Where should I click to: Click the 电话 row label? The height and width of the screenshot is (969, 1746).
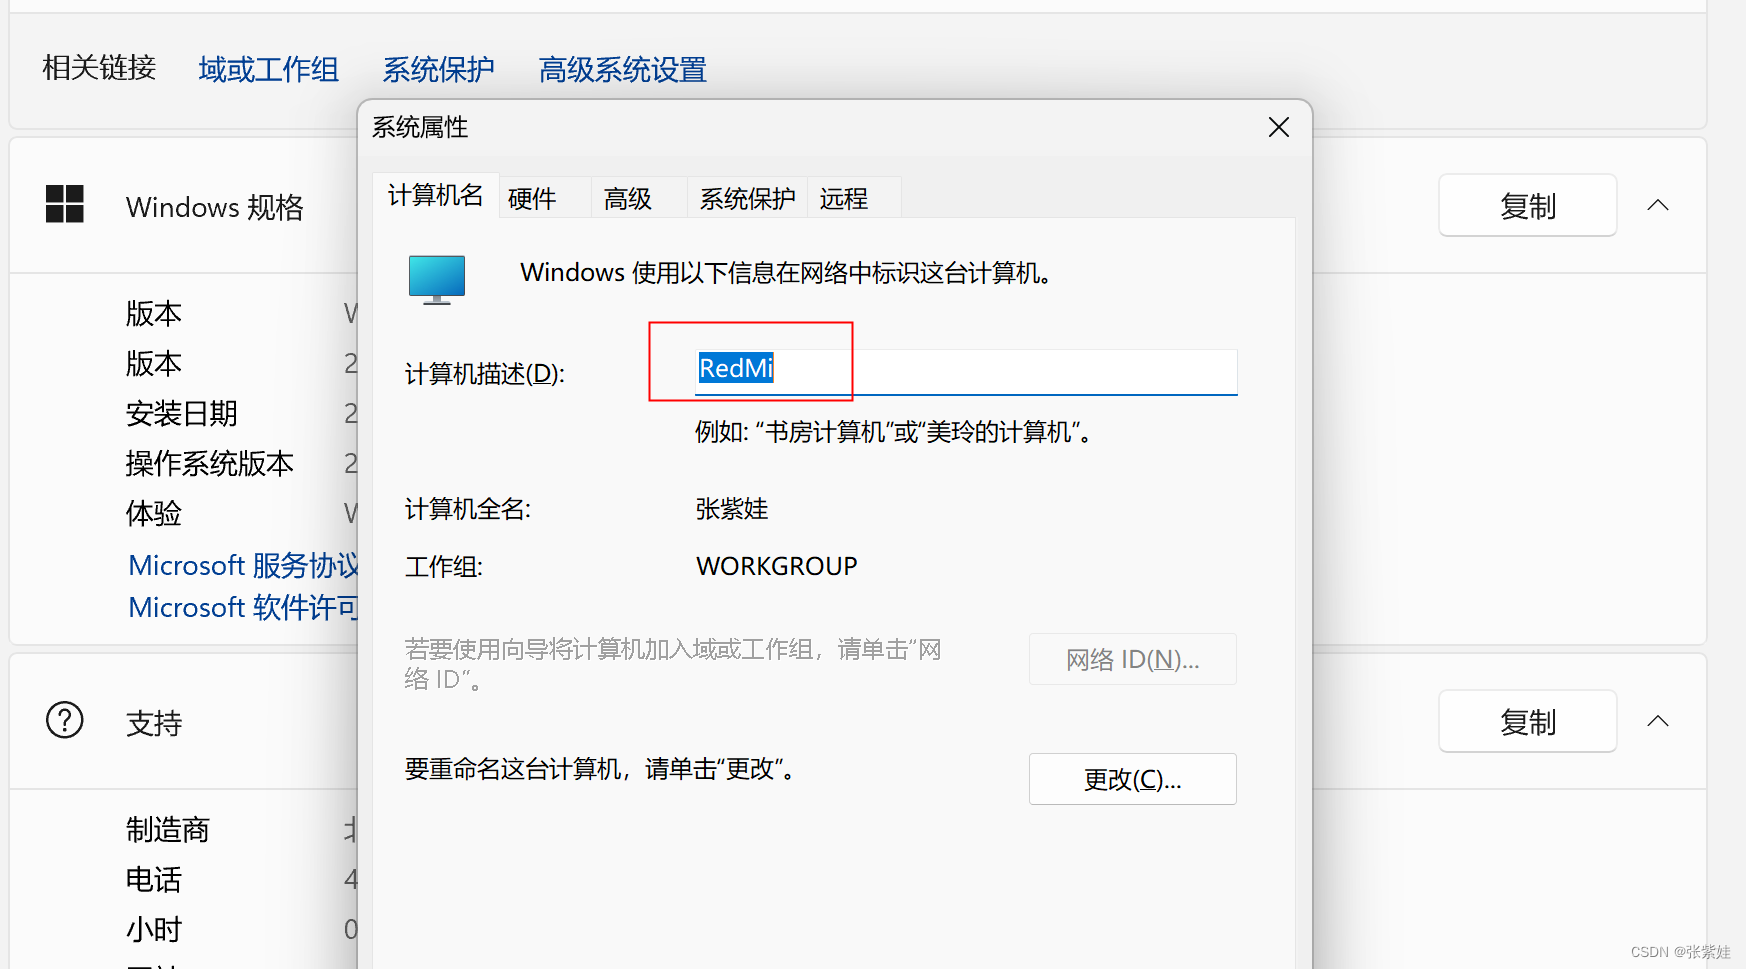coord(154,879)
